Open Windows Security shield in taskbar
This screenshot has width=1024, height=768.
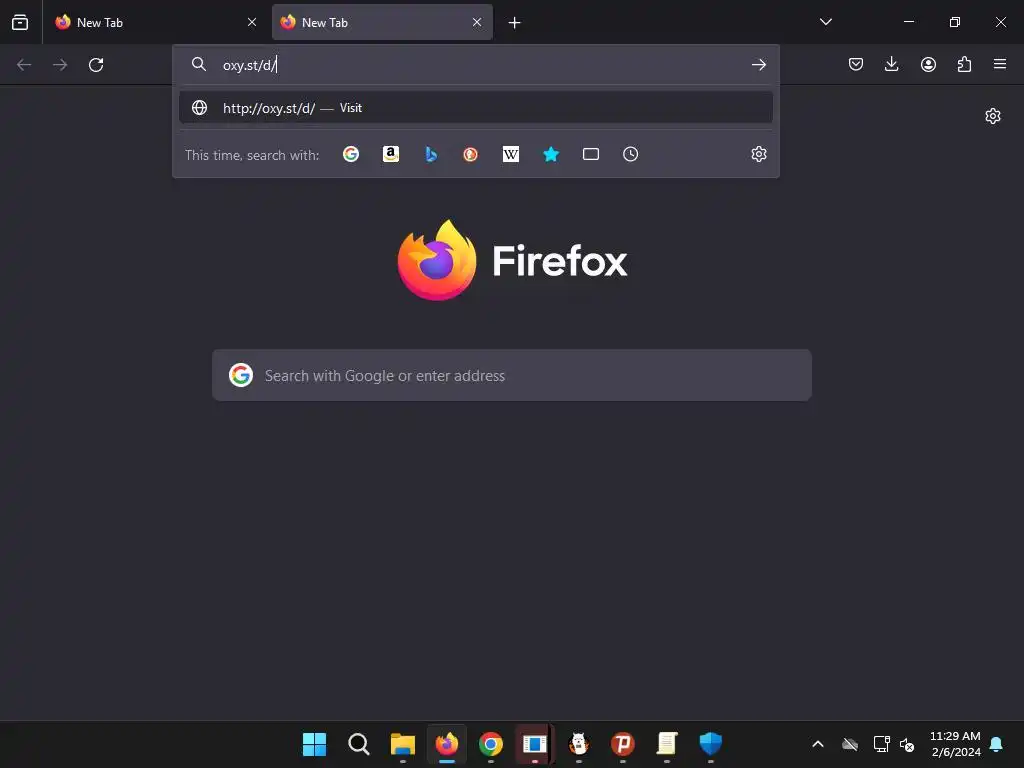[x=711, y=744]
